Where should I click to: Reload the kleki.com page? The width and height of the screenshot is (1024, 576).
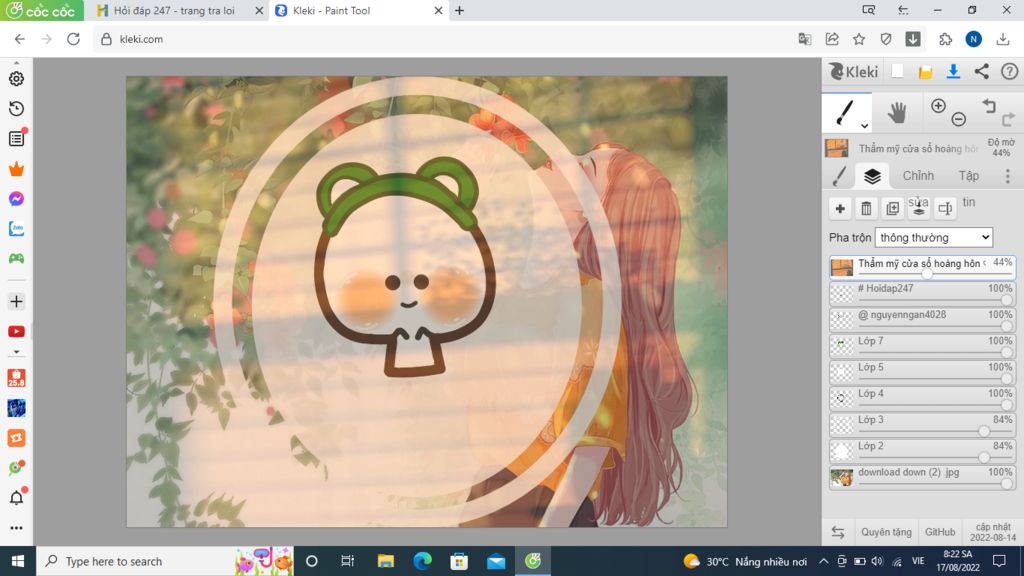pos(73,39)
